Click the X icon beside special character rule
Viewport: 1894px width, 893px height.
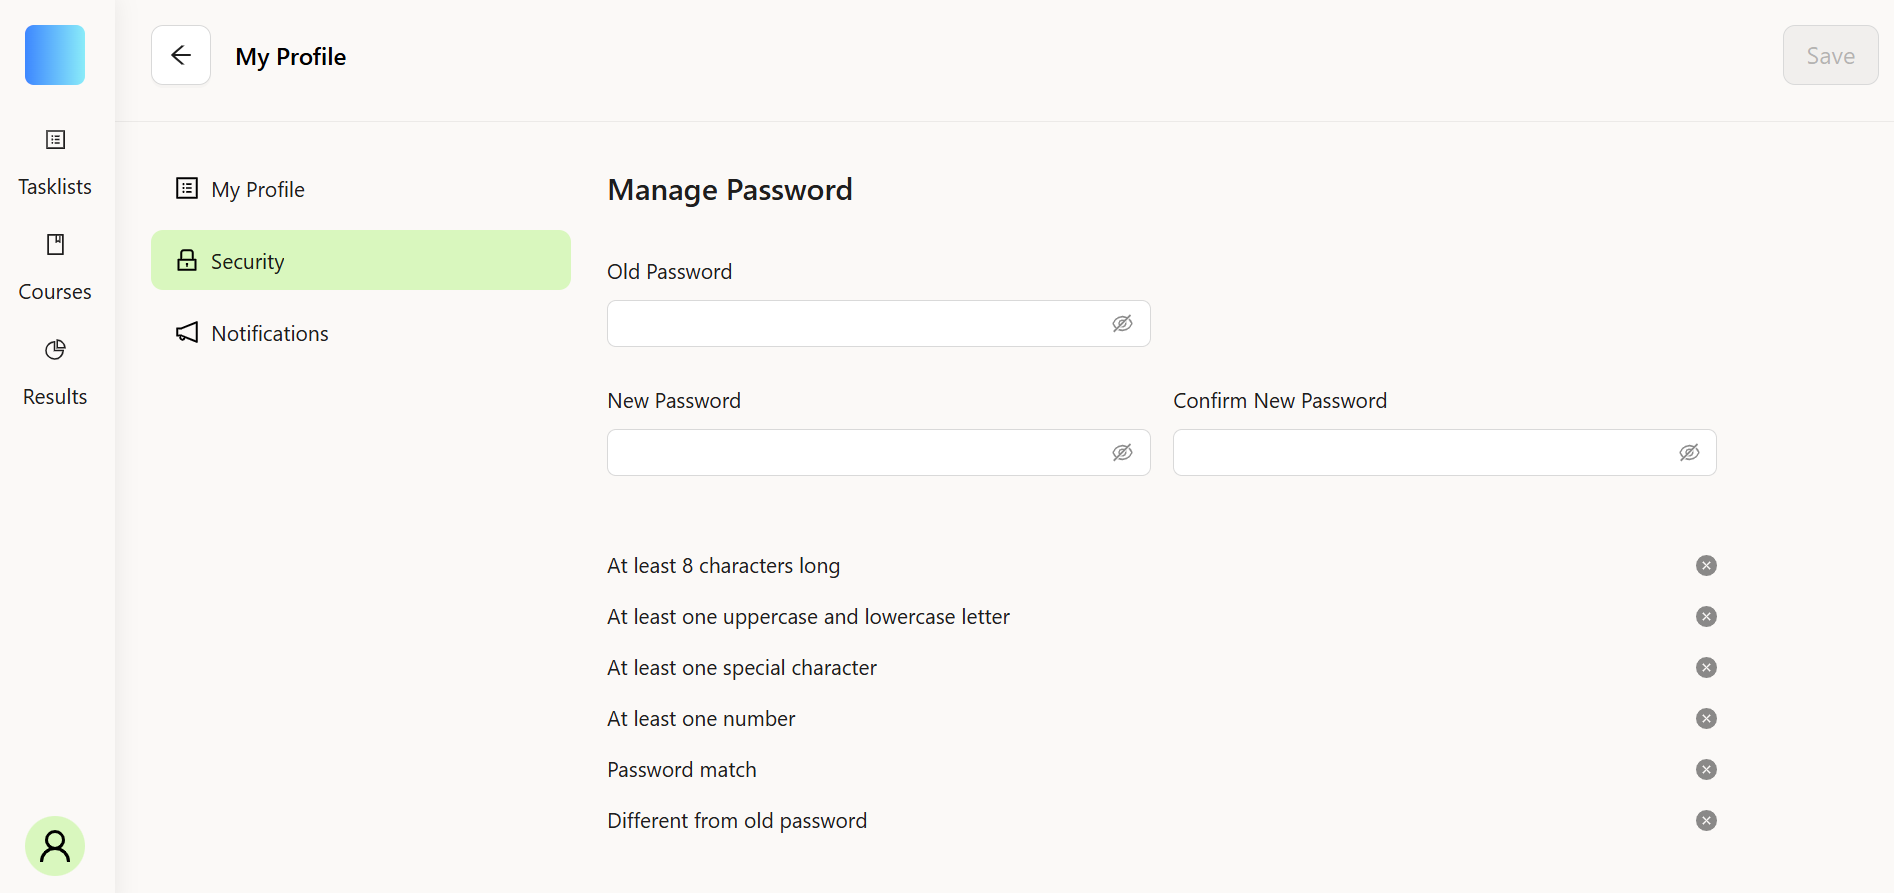point(1706,668)
